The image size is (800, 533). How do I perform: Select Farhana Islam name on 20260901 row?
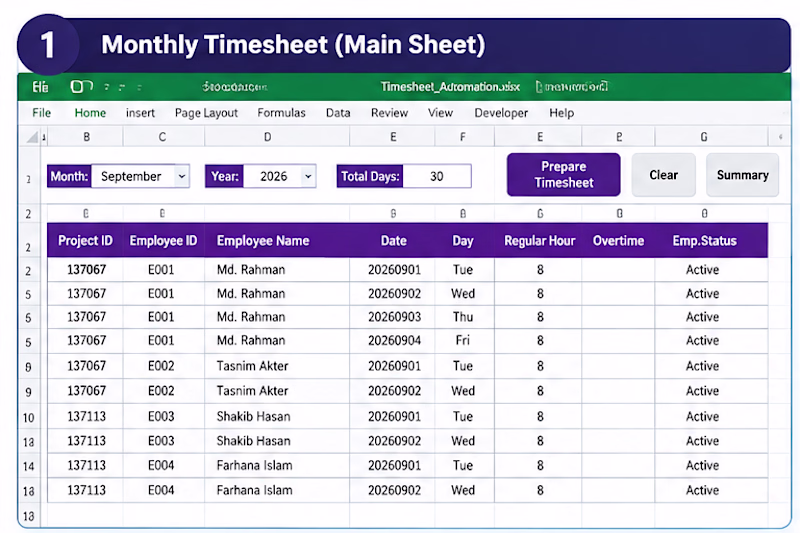click(277, 465)
